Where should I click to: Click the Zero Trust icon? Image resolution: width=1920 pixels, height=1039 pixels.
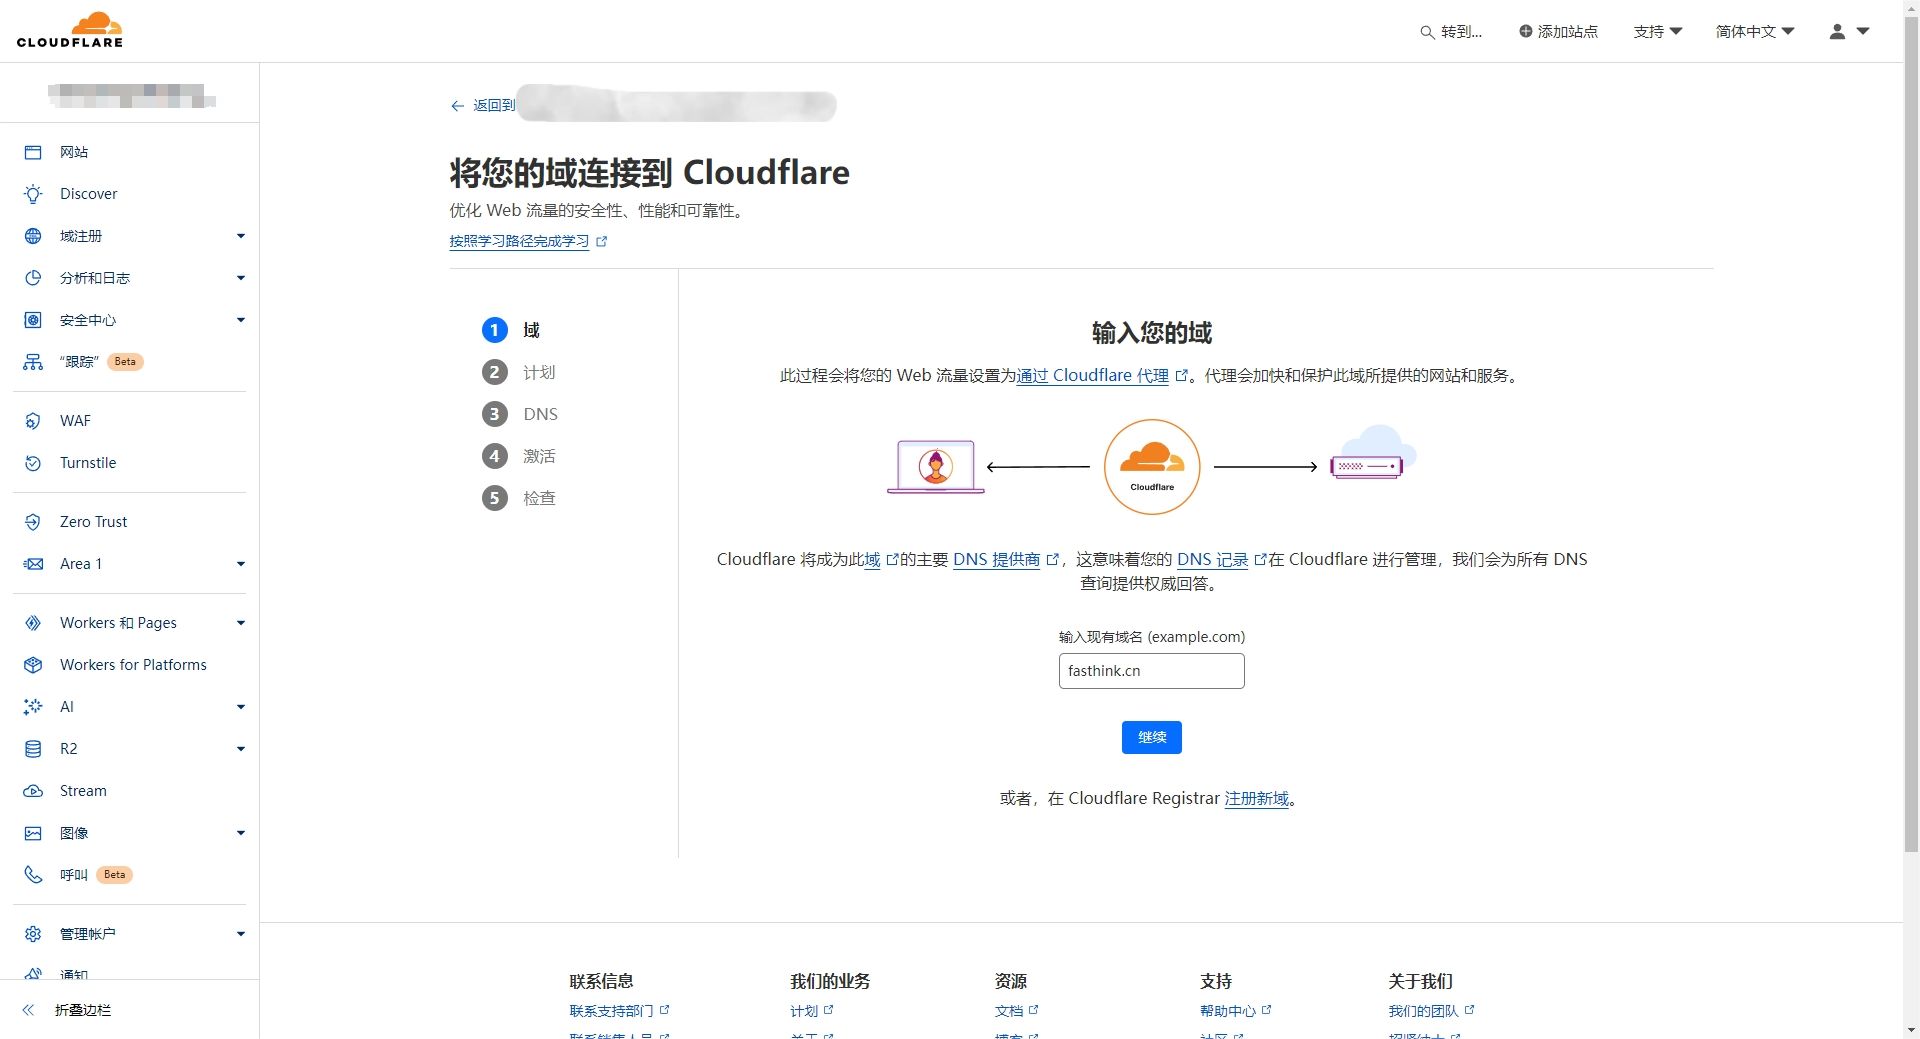point(33,522)
